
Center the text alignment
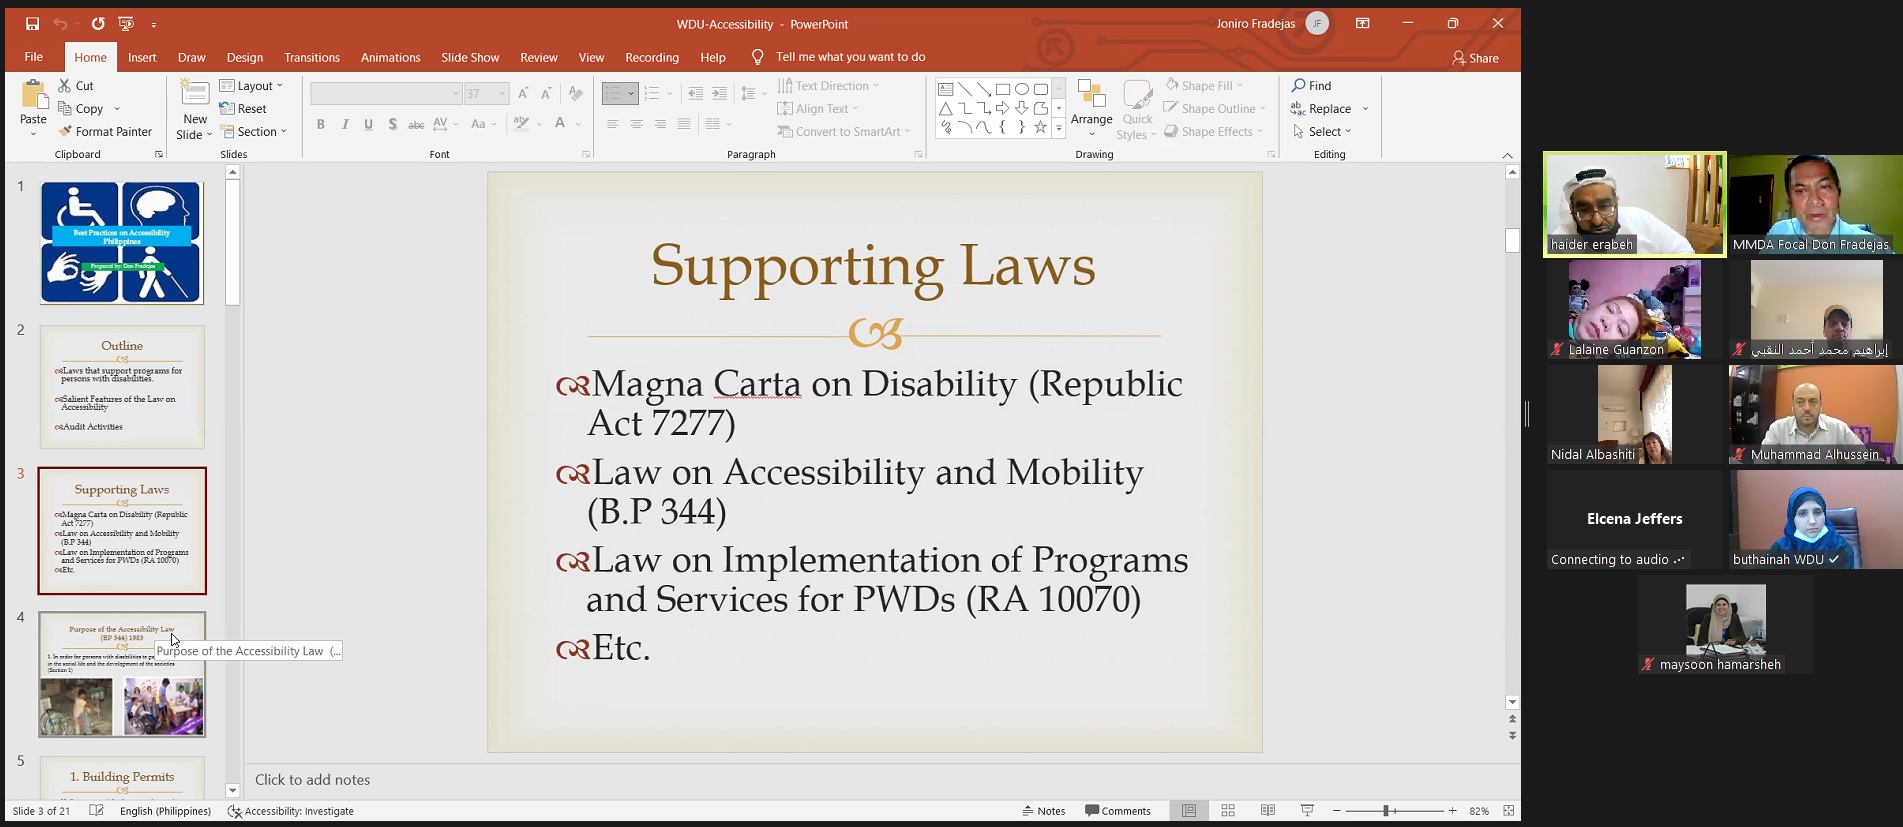636,124
